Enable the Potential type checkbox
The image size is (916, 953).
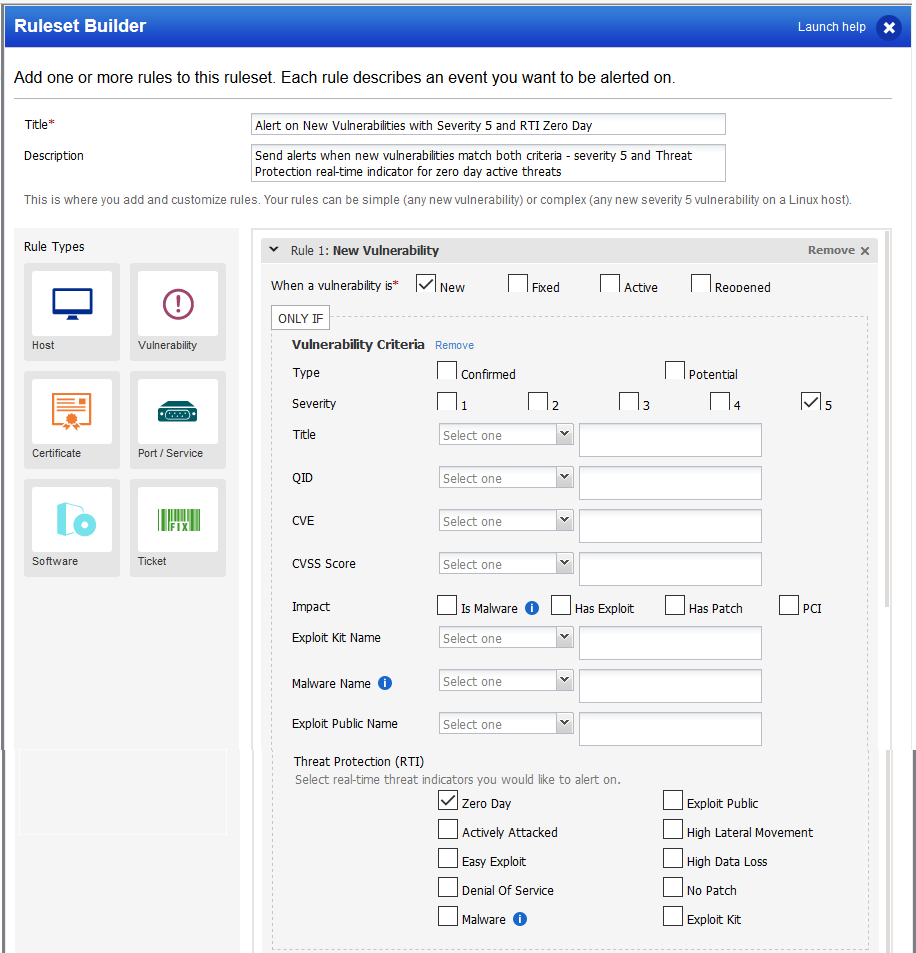point(675,370)
